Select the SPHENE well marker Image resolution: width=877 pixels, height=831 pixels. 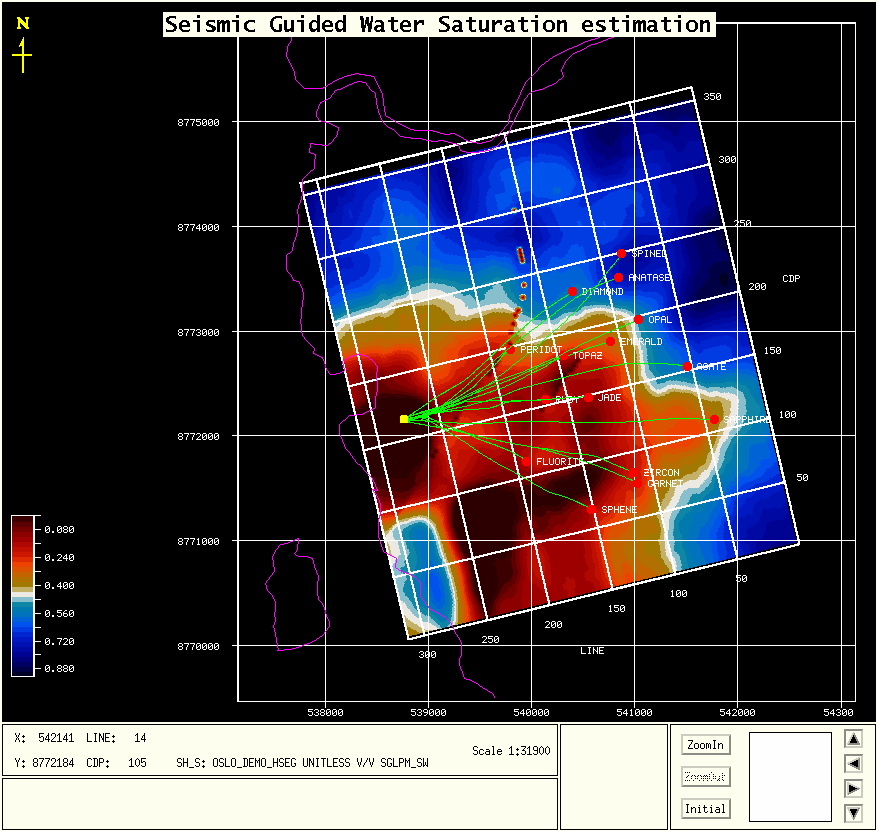(592, 510)
